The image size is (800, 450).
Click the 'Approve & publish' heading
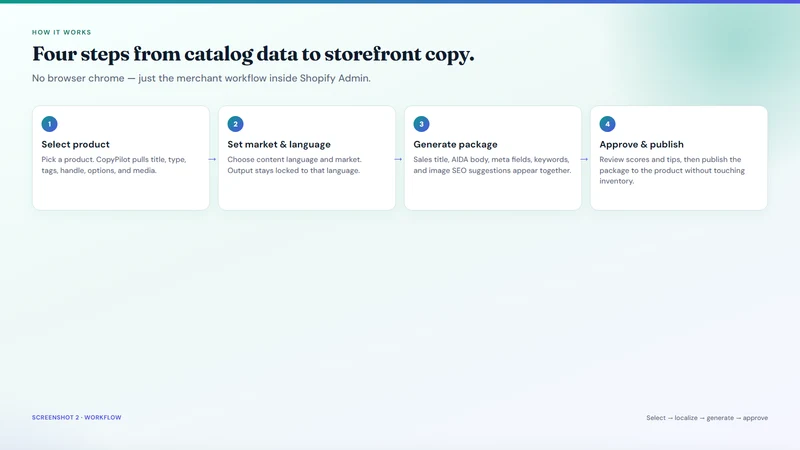click(x=641, y=144)
